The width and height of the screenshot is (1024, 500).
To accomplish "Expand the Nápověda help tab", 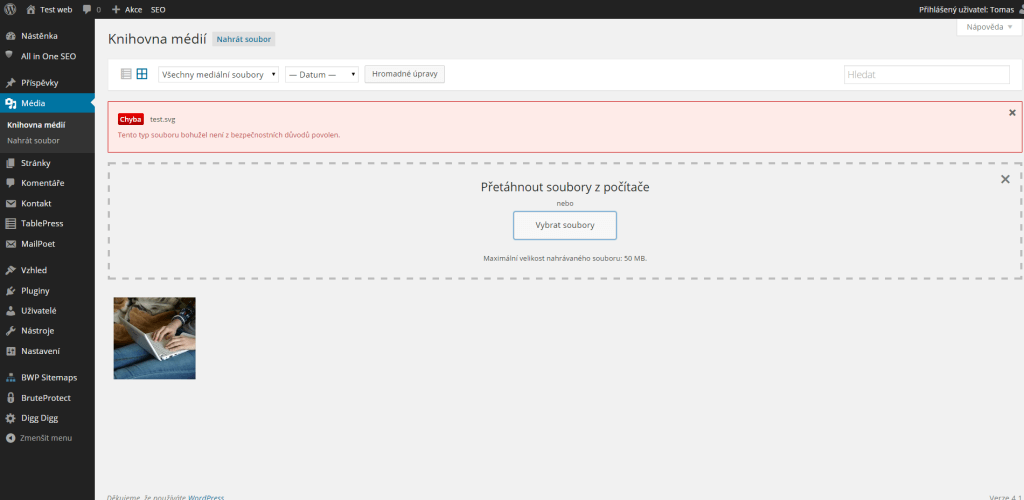I will 989,27.
